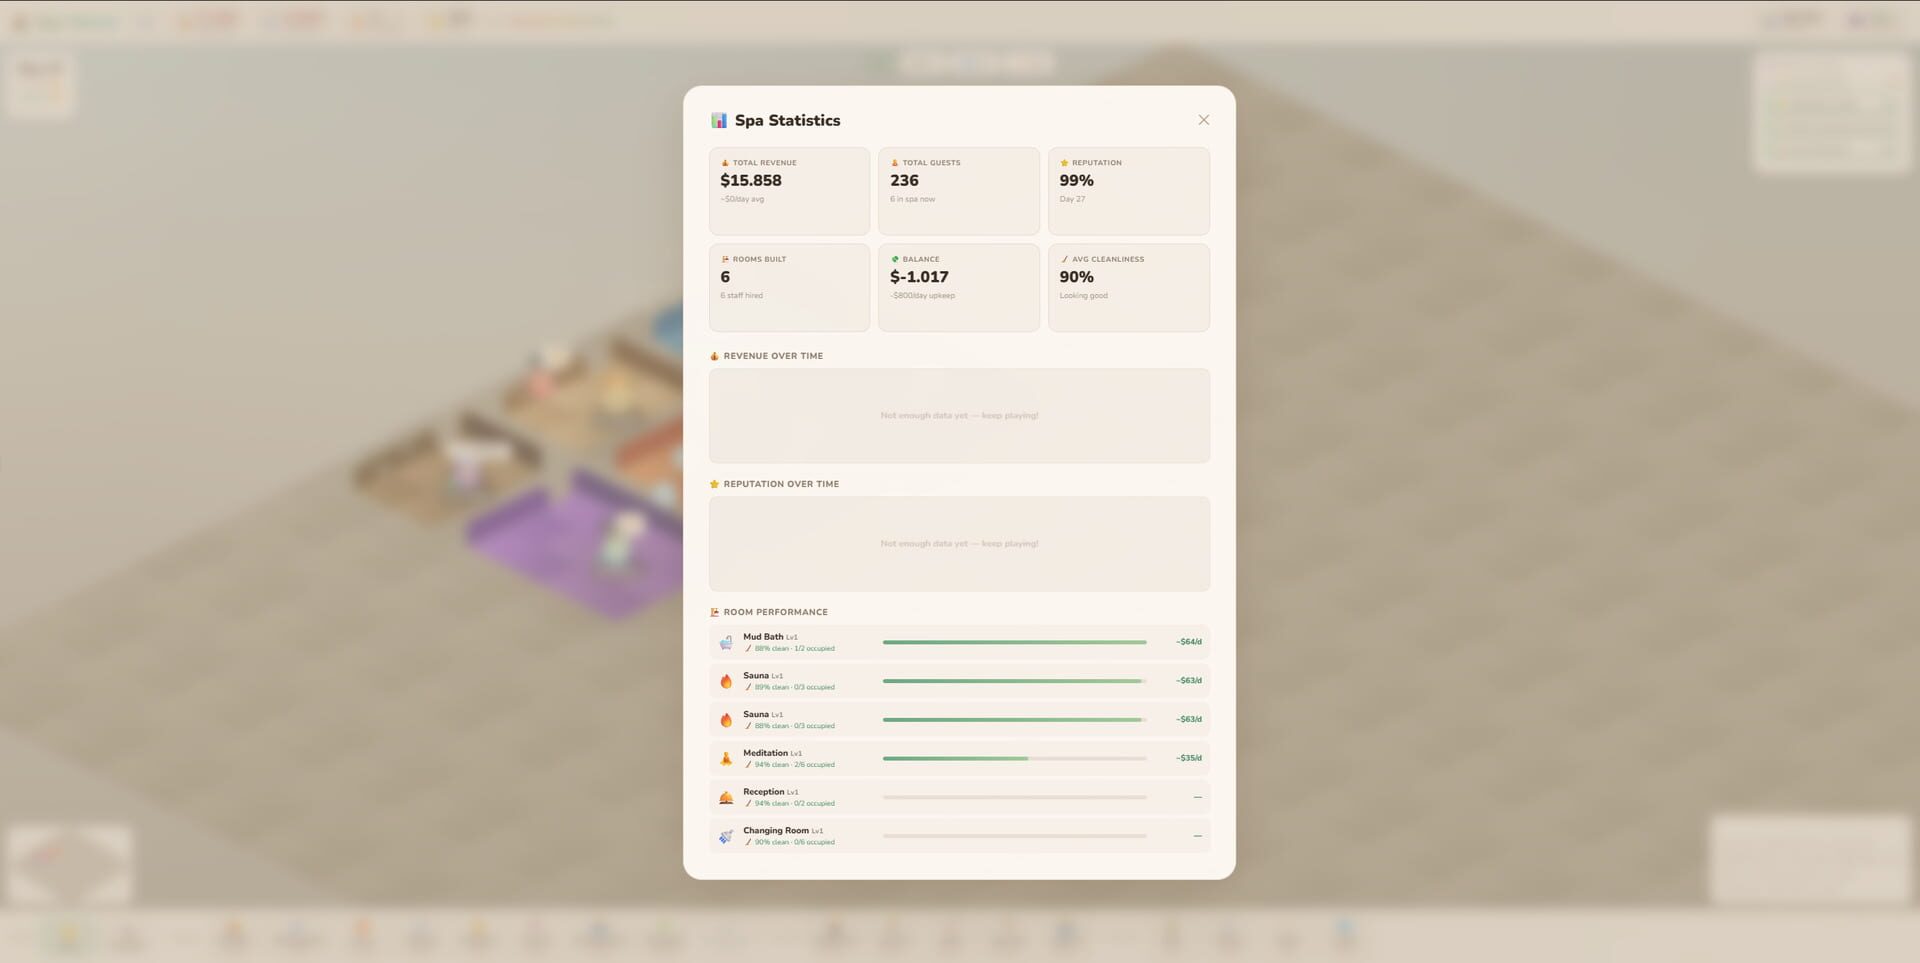Click the empty Revenue Over Time chart area
The image size is (1920, 963).
tap(959, 416)
